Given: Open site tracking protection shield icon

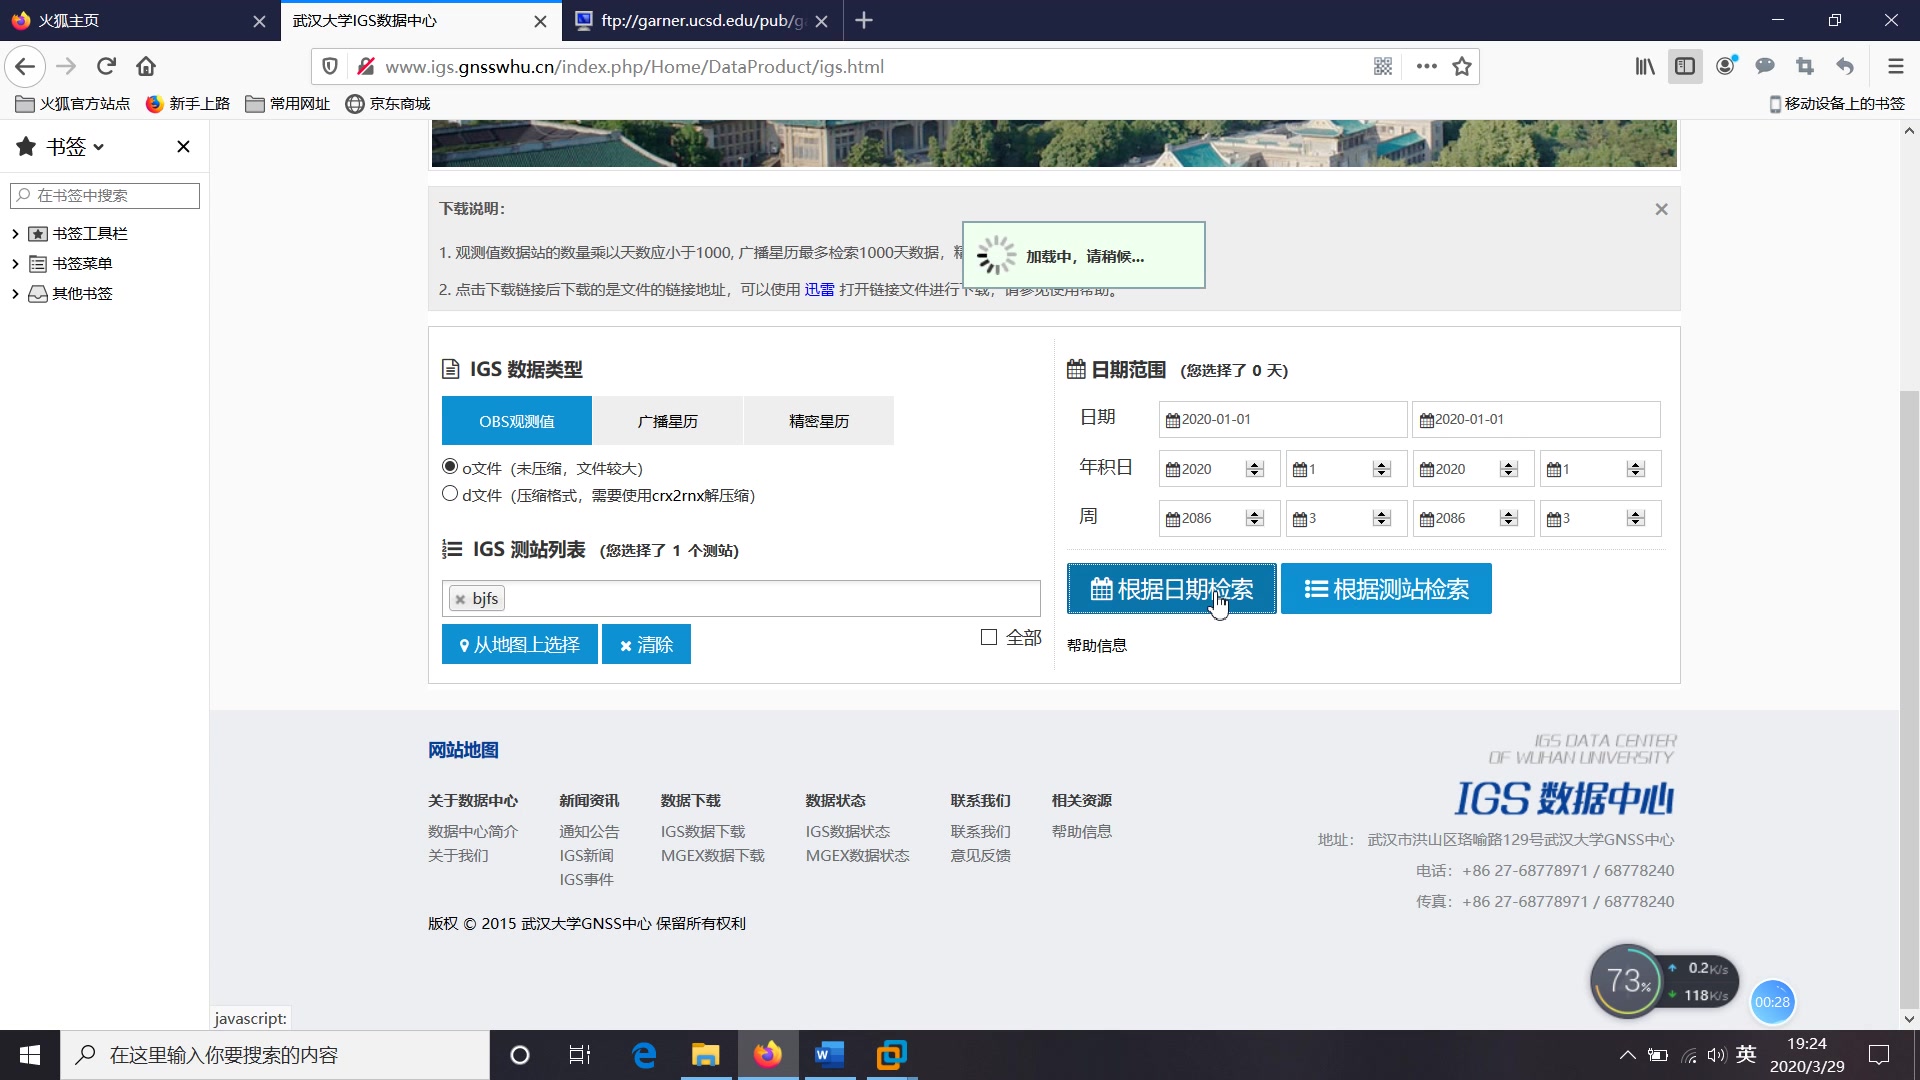Looking at the screenshot, I should [330, 67].
